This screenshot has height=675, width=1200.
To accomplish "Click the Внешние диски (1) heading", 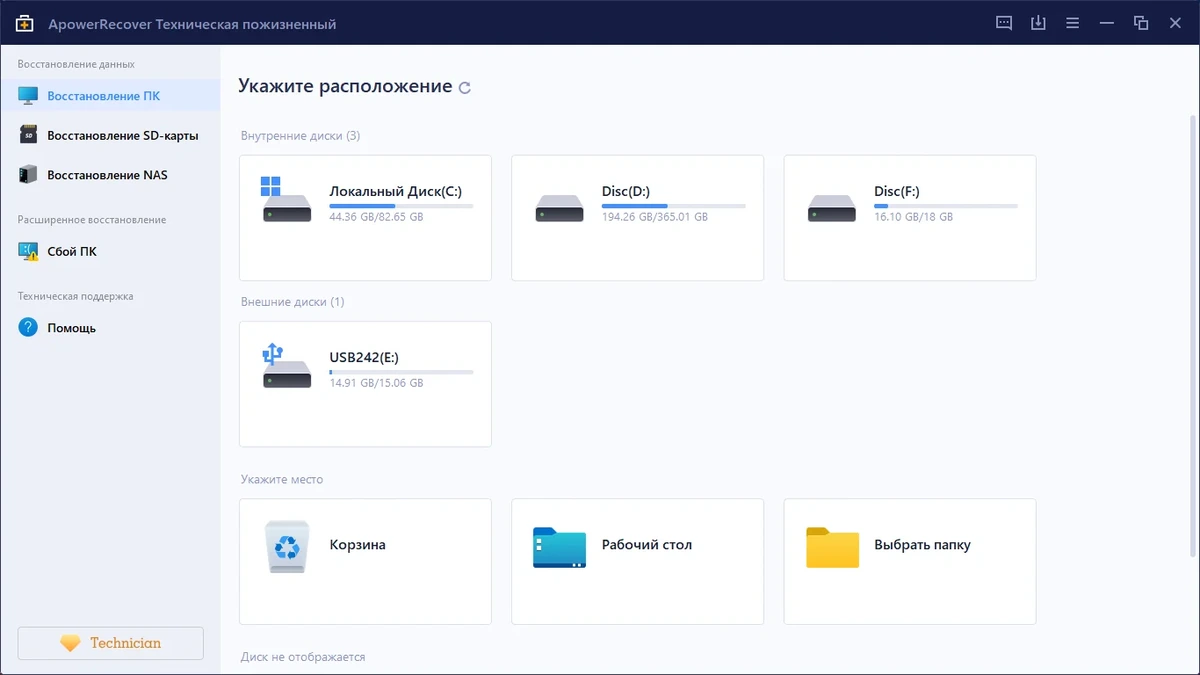I will click(292, 301).
